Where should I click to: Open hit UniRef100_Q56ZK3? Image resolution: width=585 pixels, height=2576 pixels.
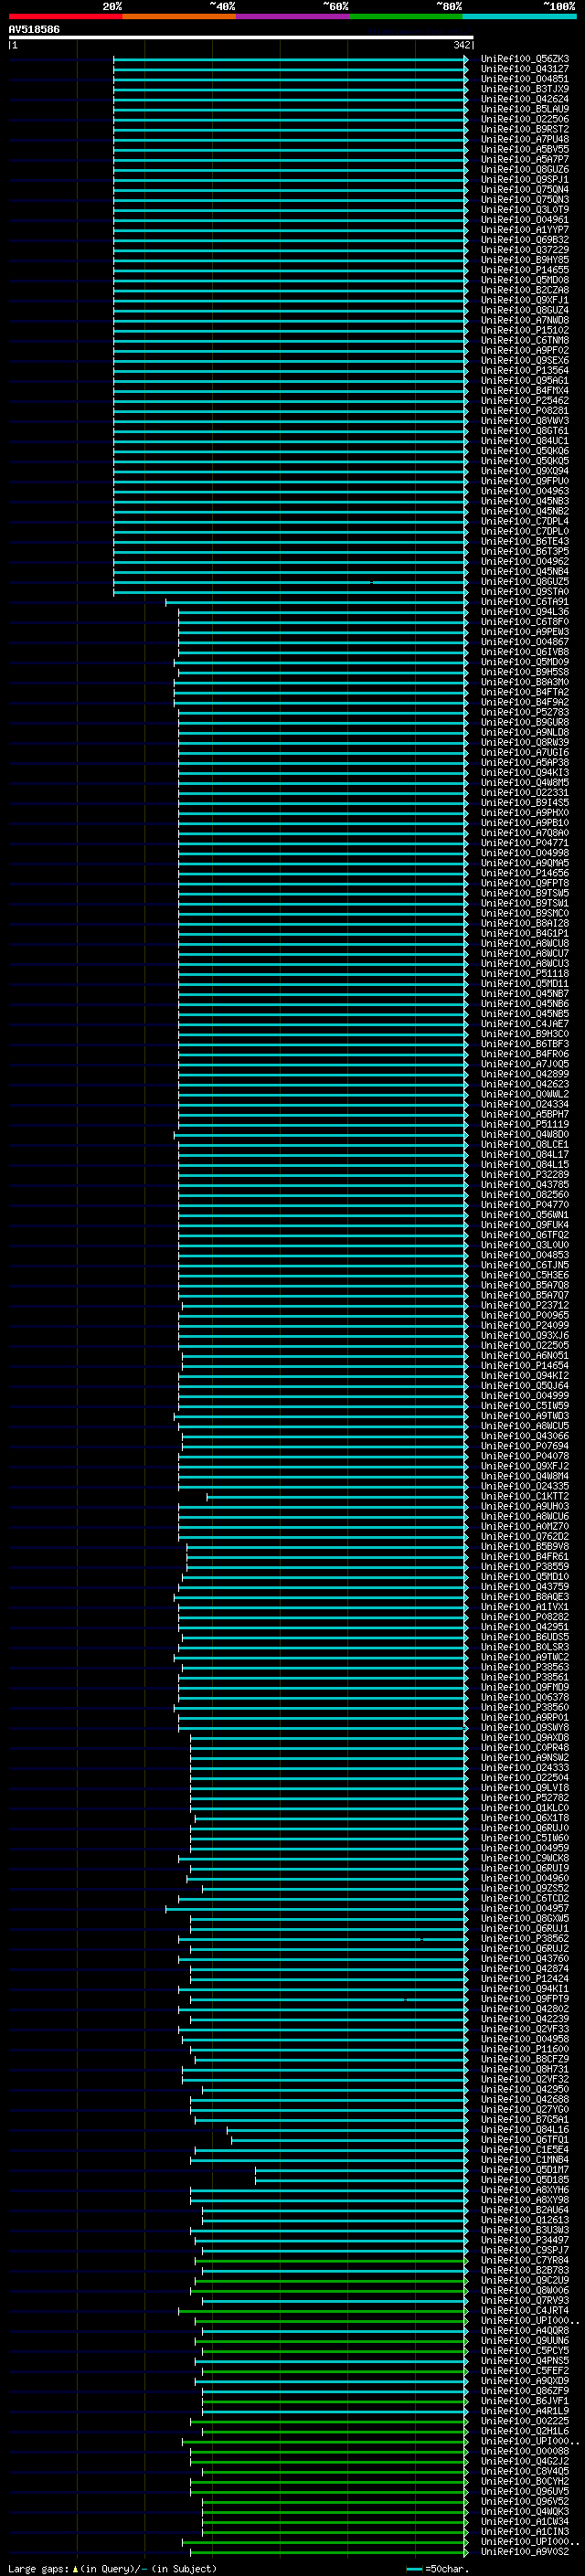pos(525,59)
